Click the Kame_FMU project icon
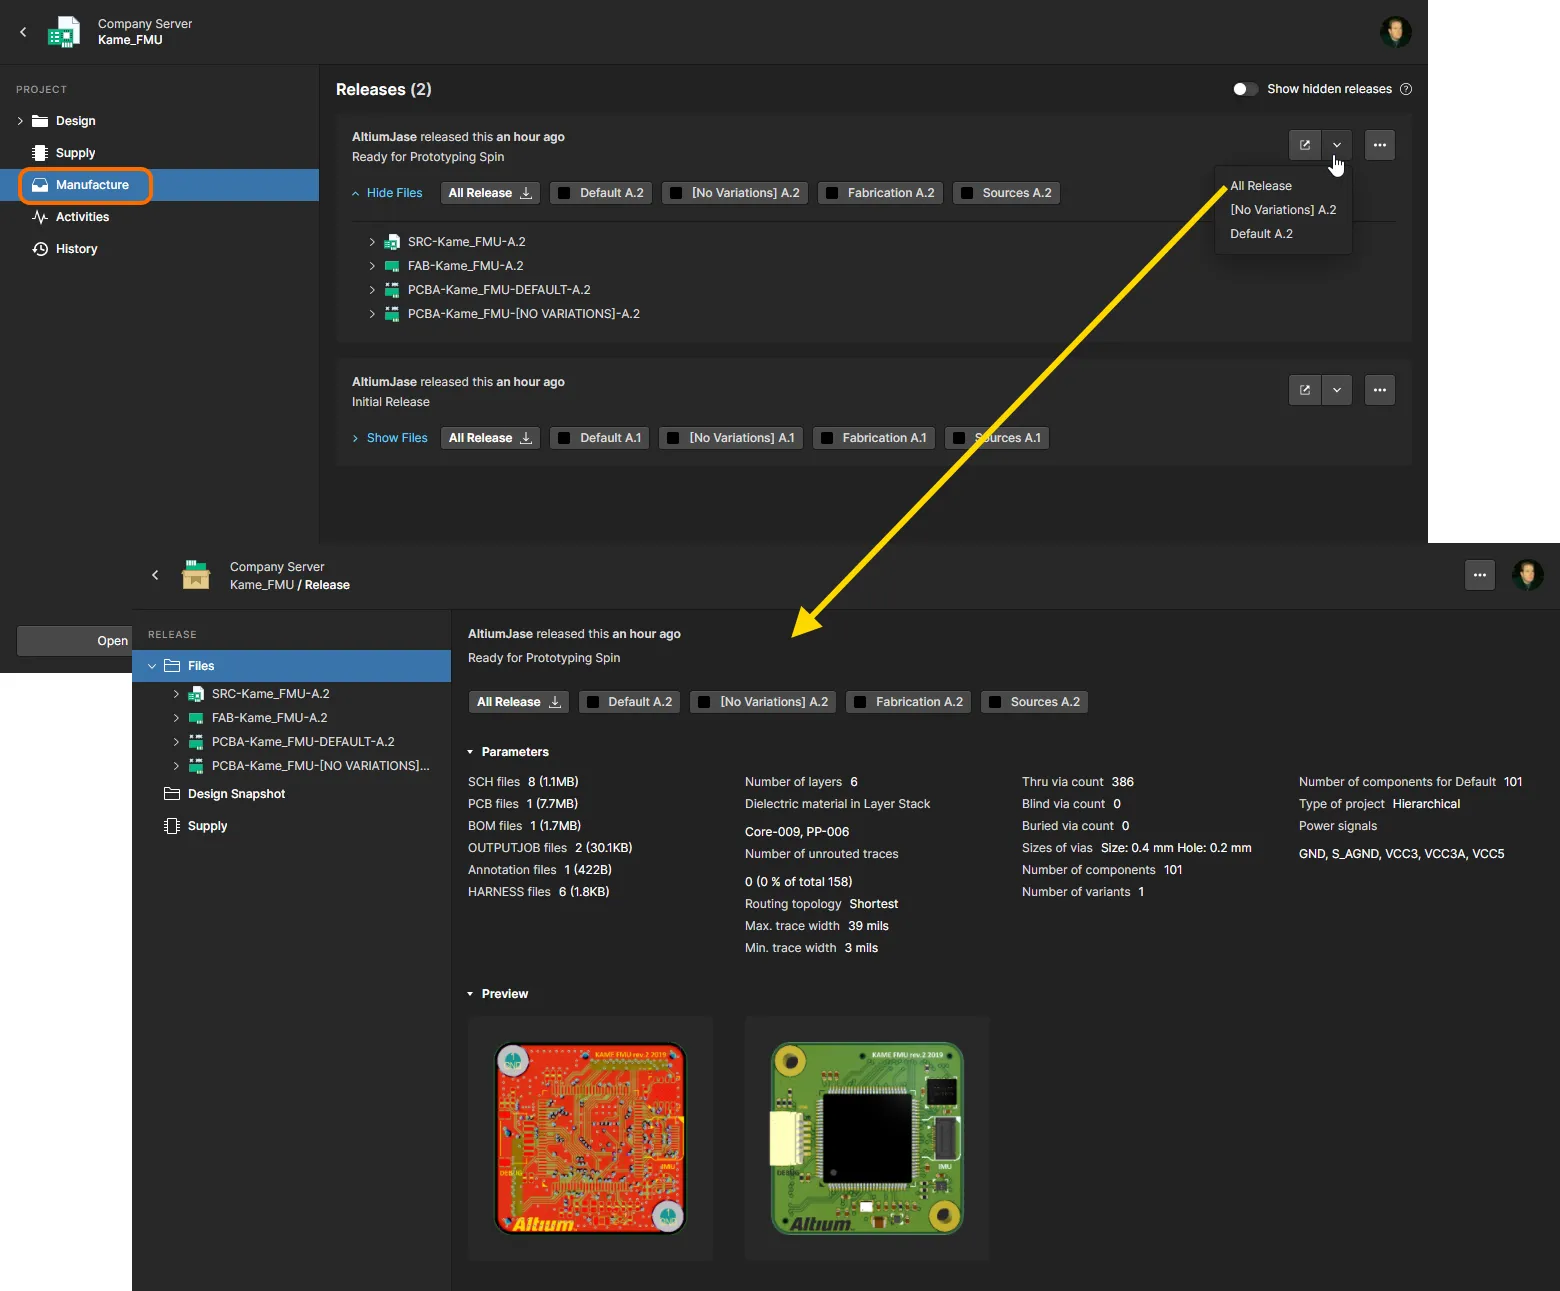 coord(64,32)
